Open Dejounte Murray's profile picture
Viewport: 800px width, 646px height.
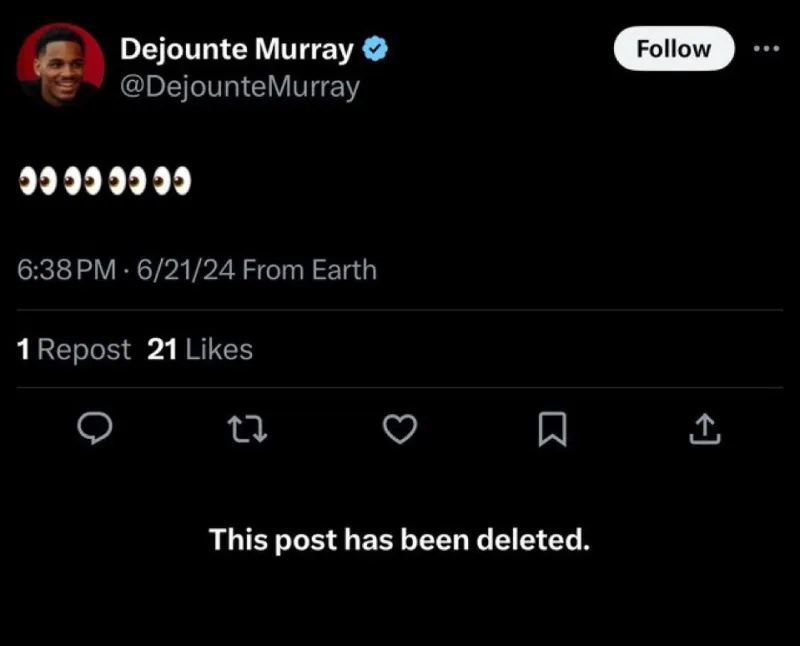(x=61, y=66)
